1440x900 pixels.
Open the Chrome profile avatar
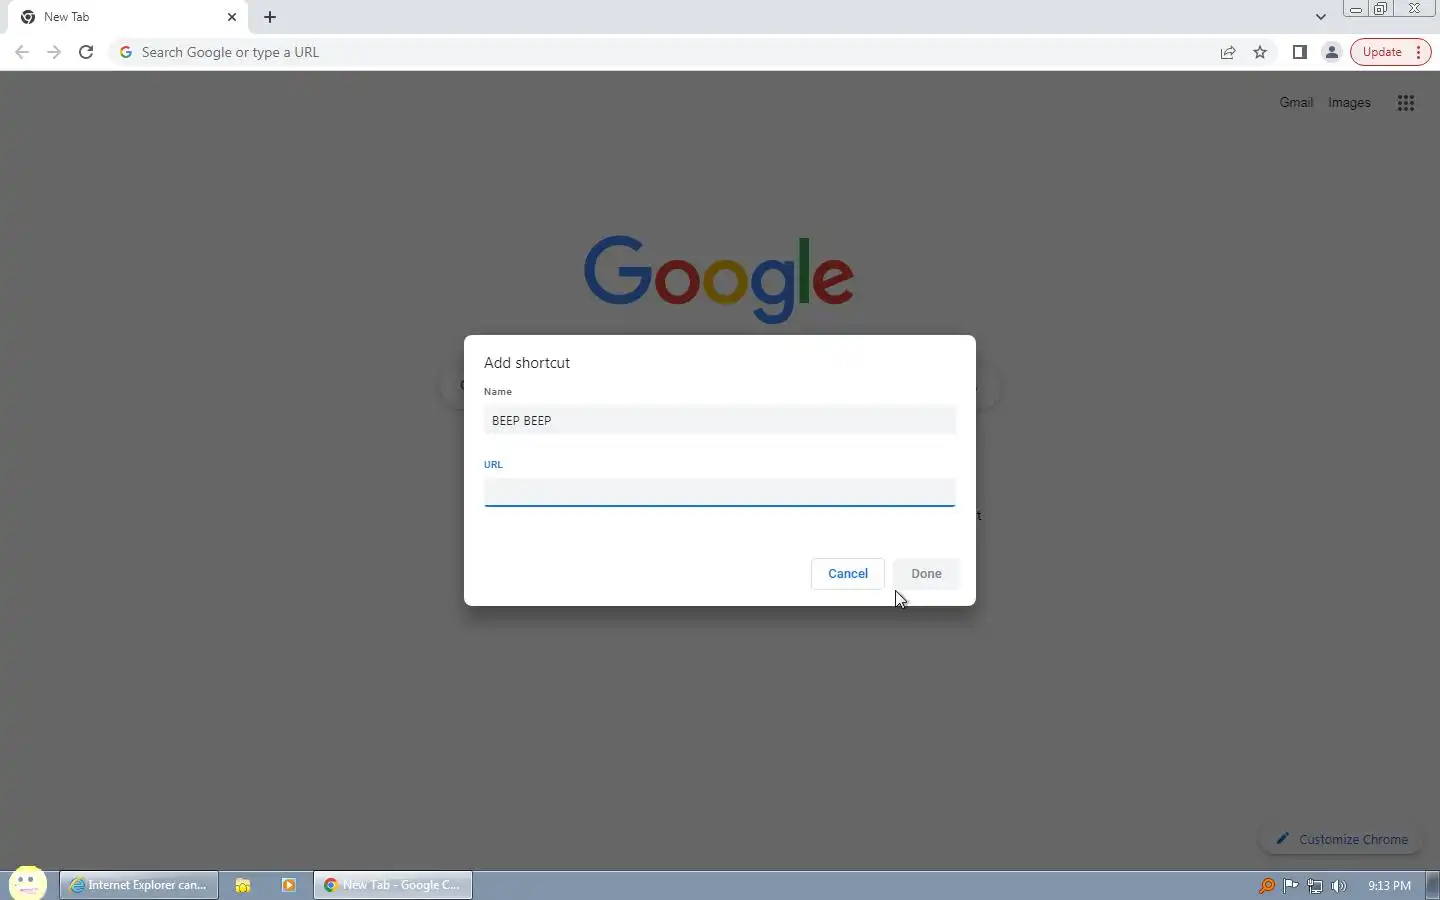(1332, 52)
